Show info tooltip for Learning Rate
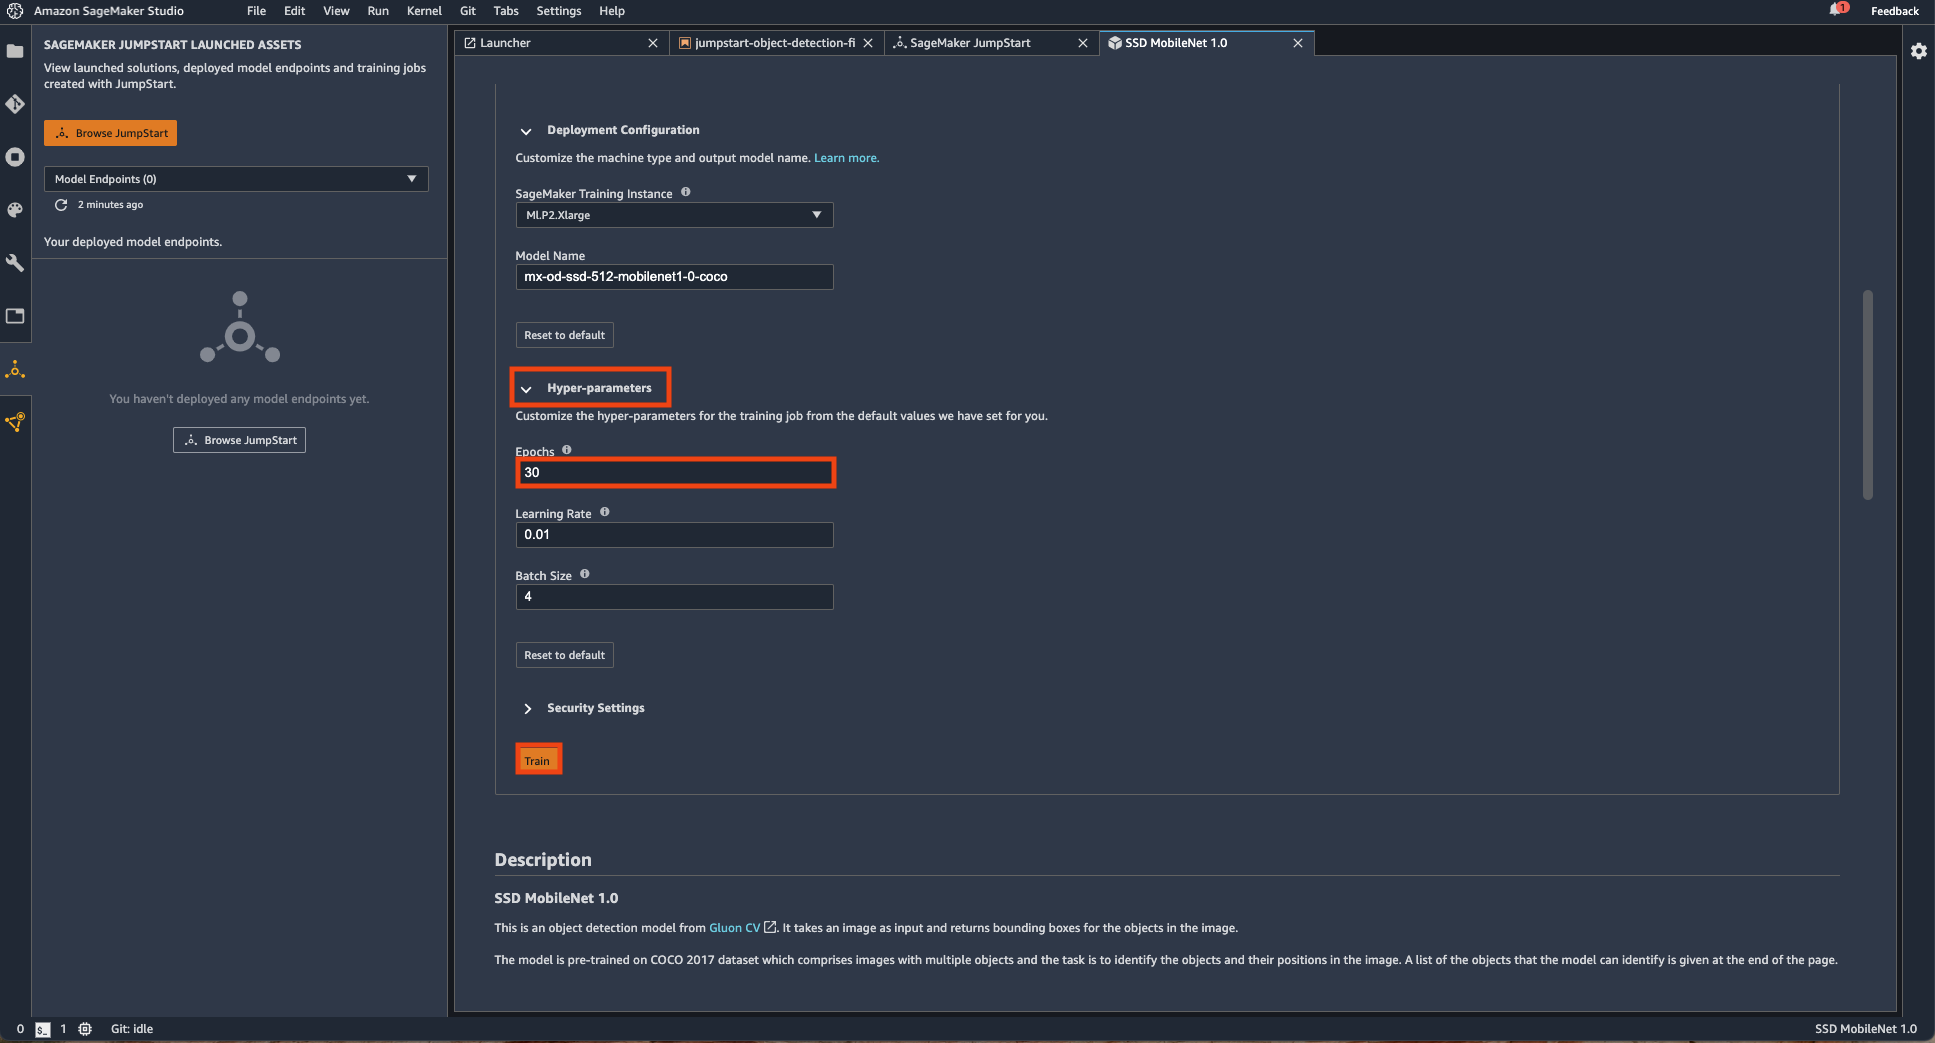This screenshot has width=1935, height=1043. (x=605, y=512)
